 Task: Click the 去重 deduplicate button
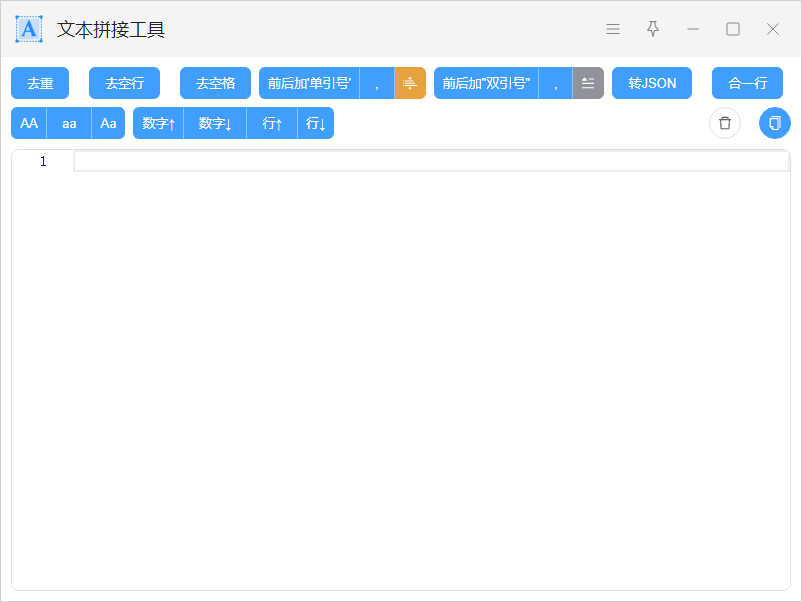40,83
